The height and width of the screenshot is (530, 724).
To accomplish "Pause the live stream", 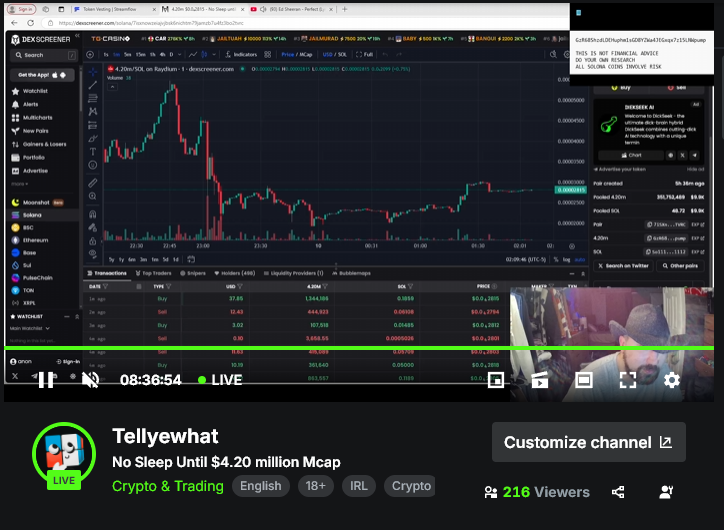I will pyautogui.click(x=46, y=380).
